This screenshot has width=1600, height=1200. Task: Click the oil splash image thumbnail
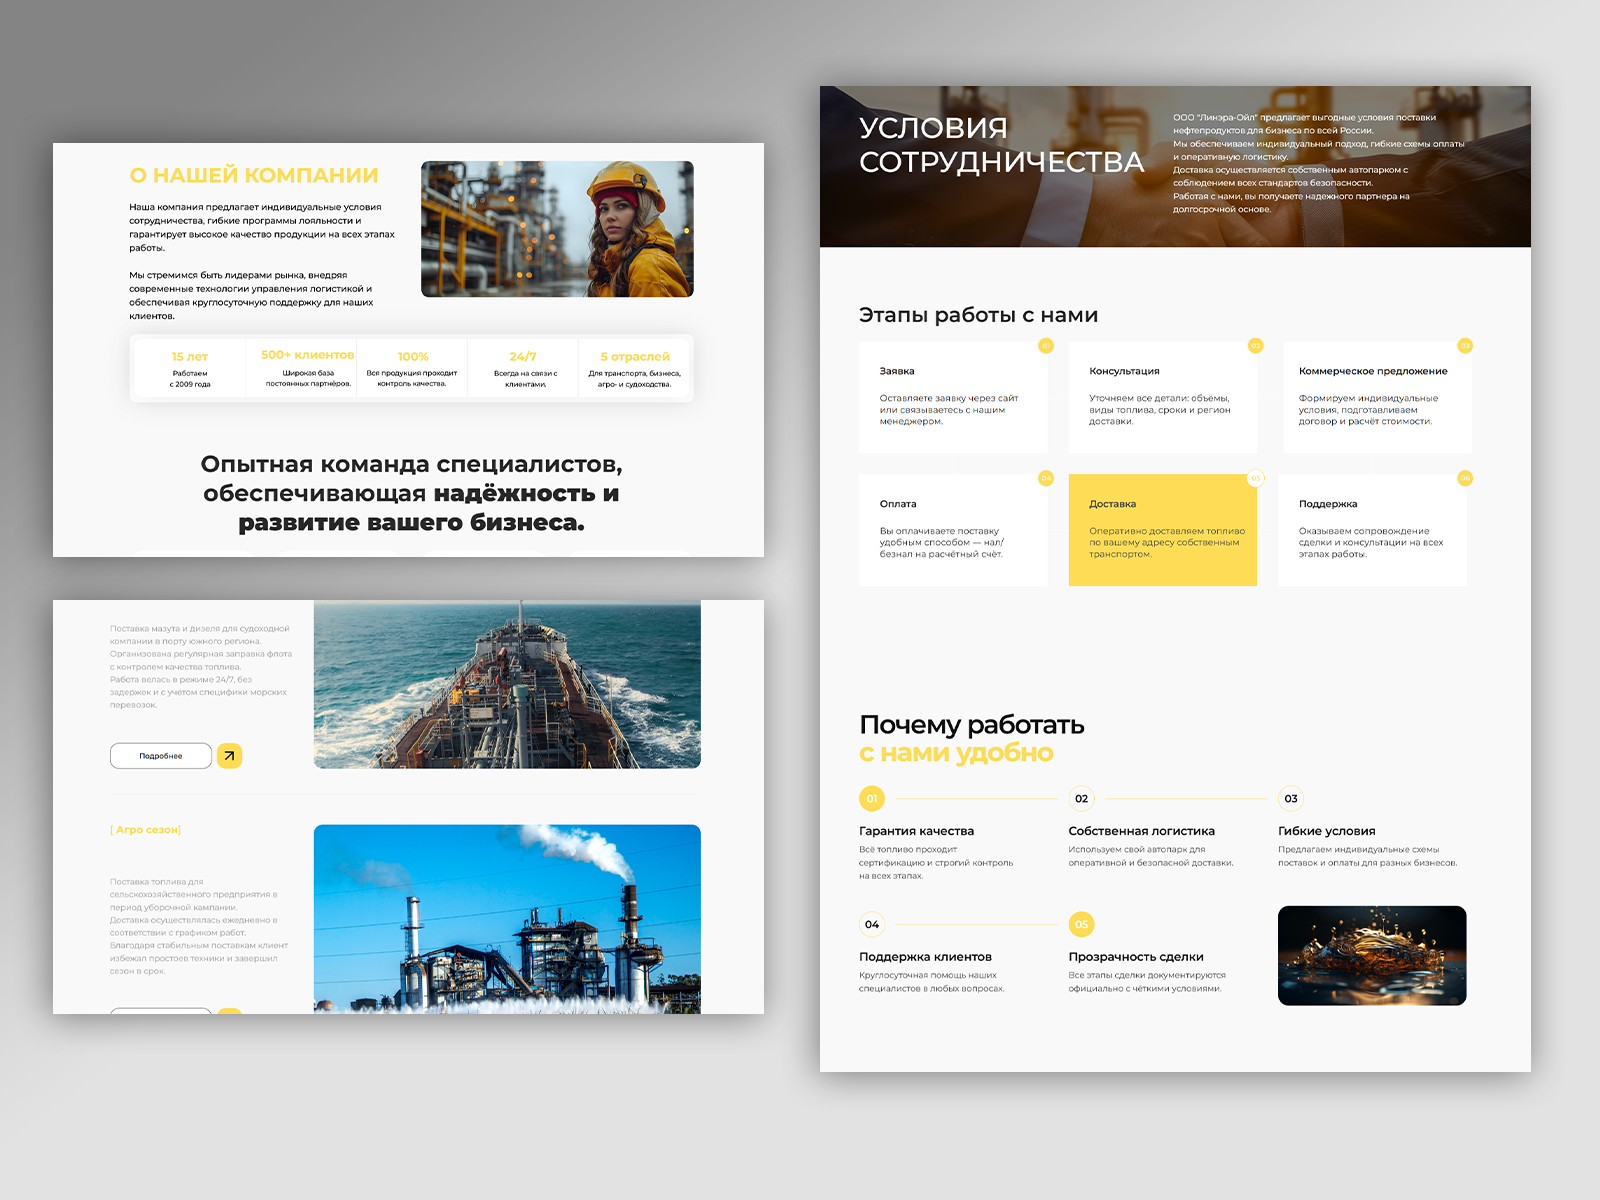[x=1372, y=955]
